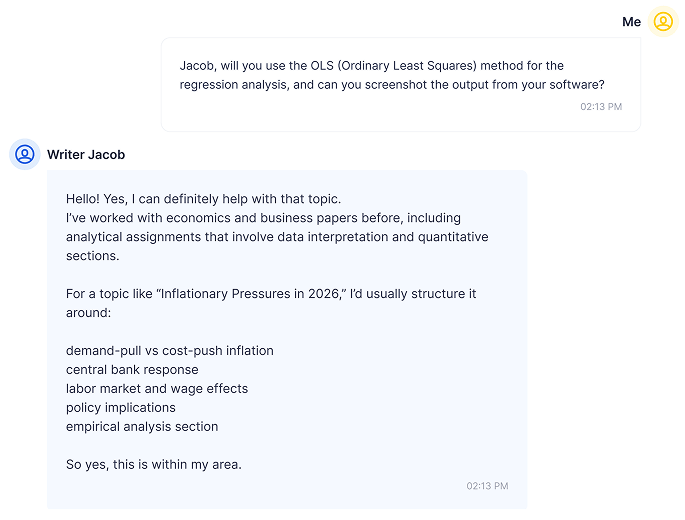The height and width of the screenshot is (520, 685).
Task: Click the "policy implications" line
Action: point(120,408)
